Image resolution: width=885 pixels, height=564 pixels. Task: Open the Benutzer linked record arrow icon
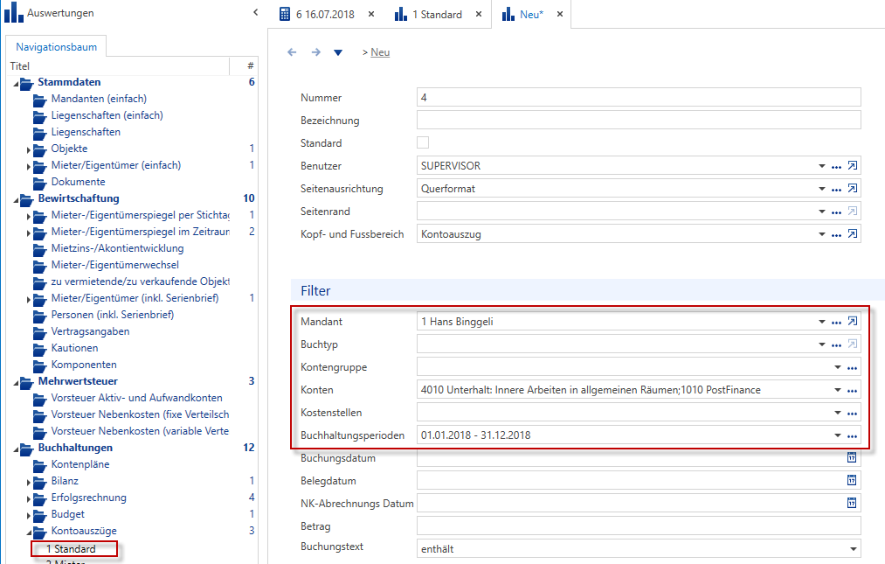852,166
